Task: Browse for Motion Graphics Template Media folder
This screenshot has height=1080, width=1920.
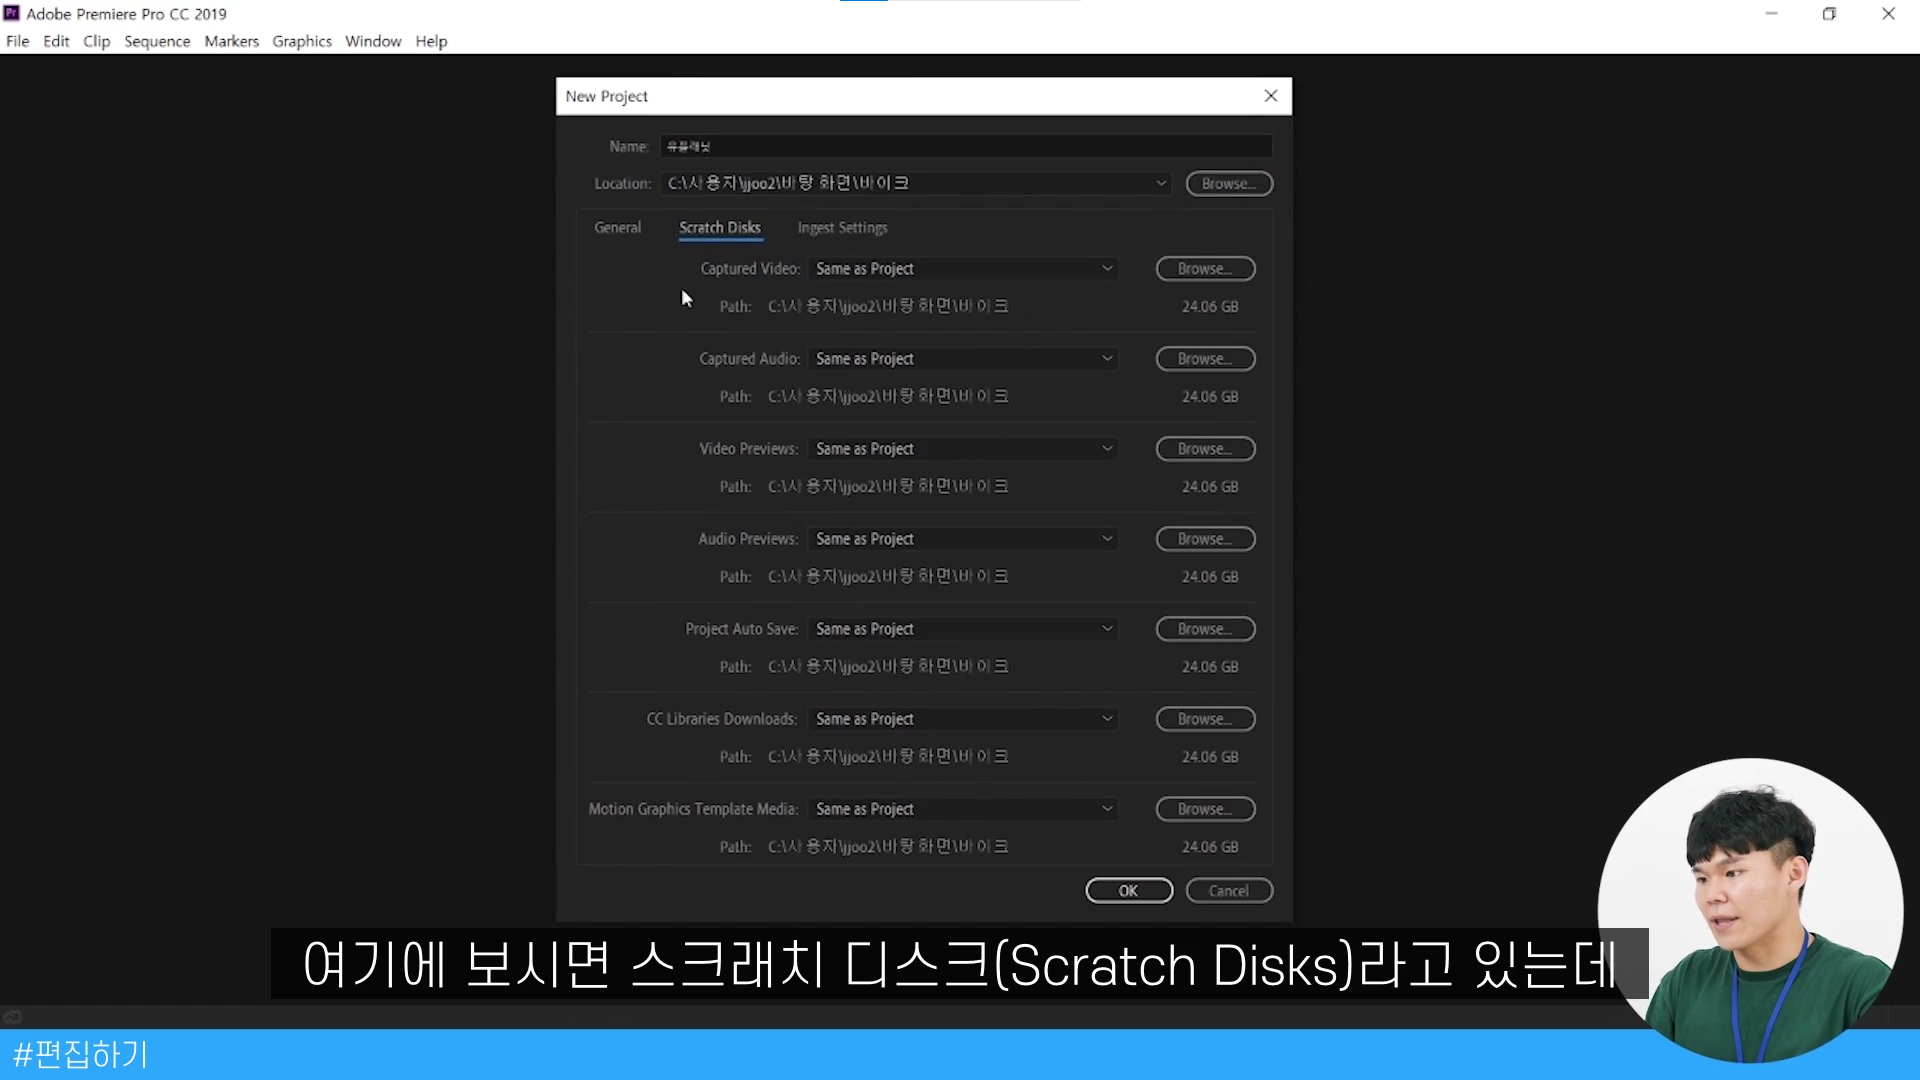Action: (x=1205, y=809)
